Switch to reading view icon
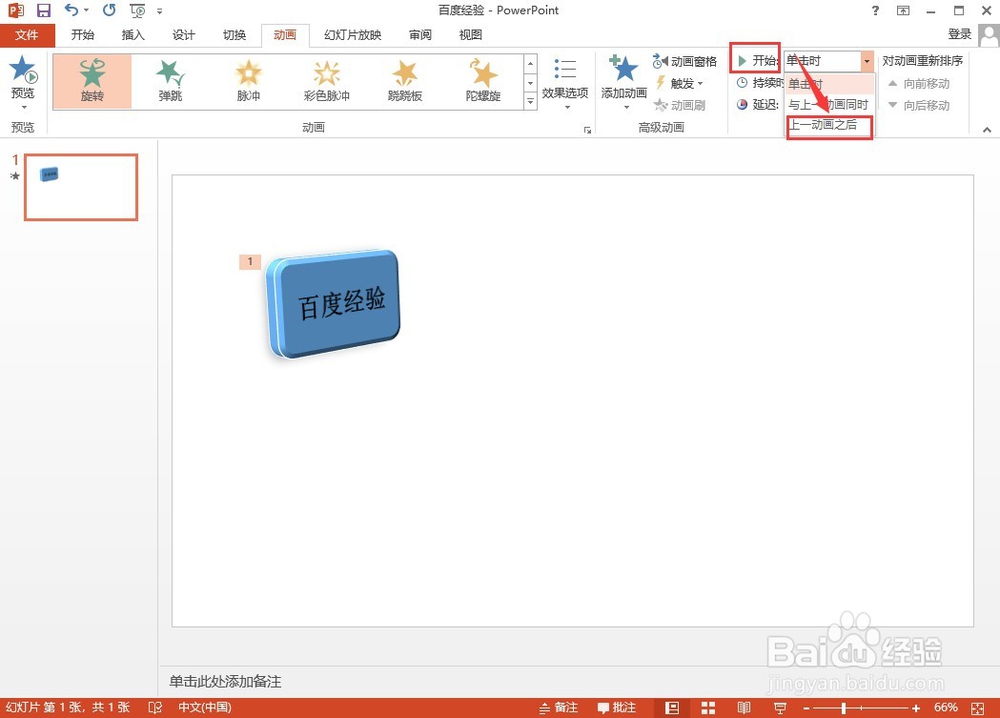Image resolution: width=1000 pixels, height=718 pixels. pyautogui.click(x=744, y=708)
